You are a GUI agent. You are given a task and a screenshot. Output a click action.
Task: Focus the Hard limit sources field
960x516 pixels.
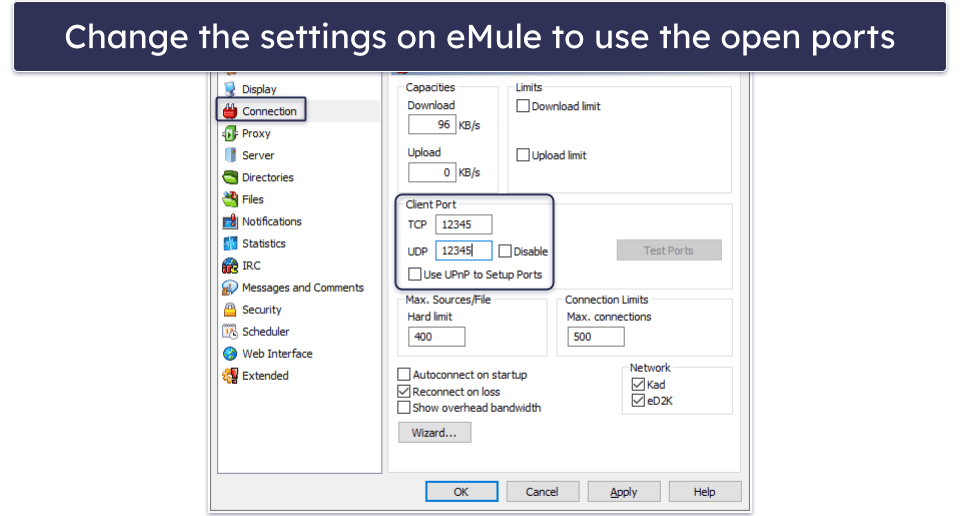coord(436,337)
